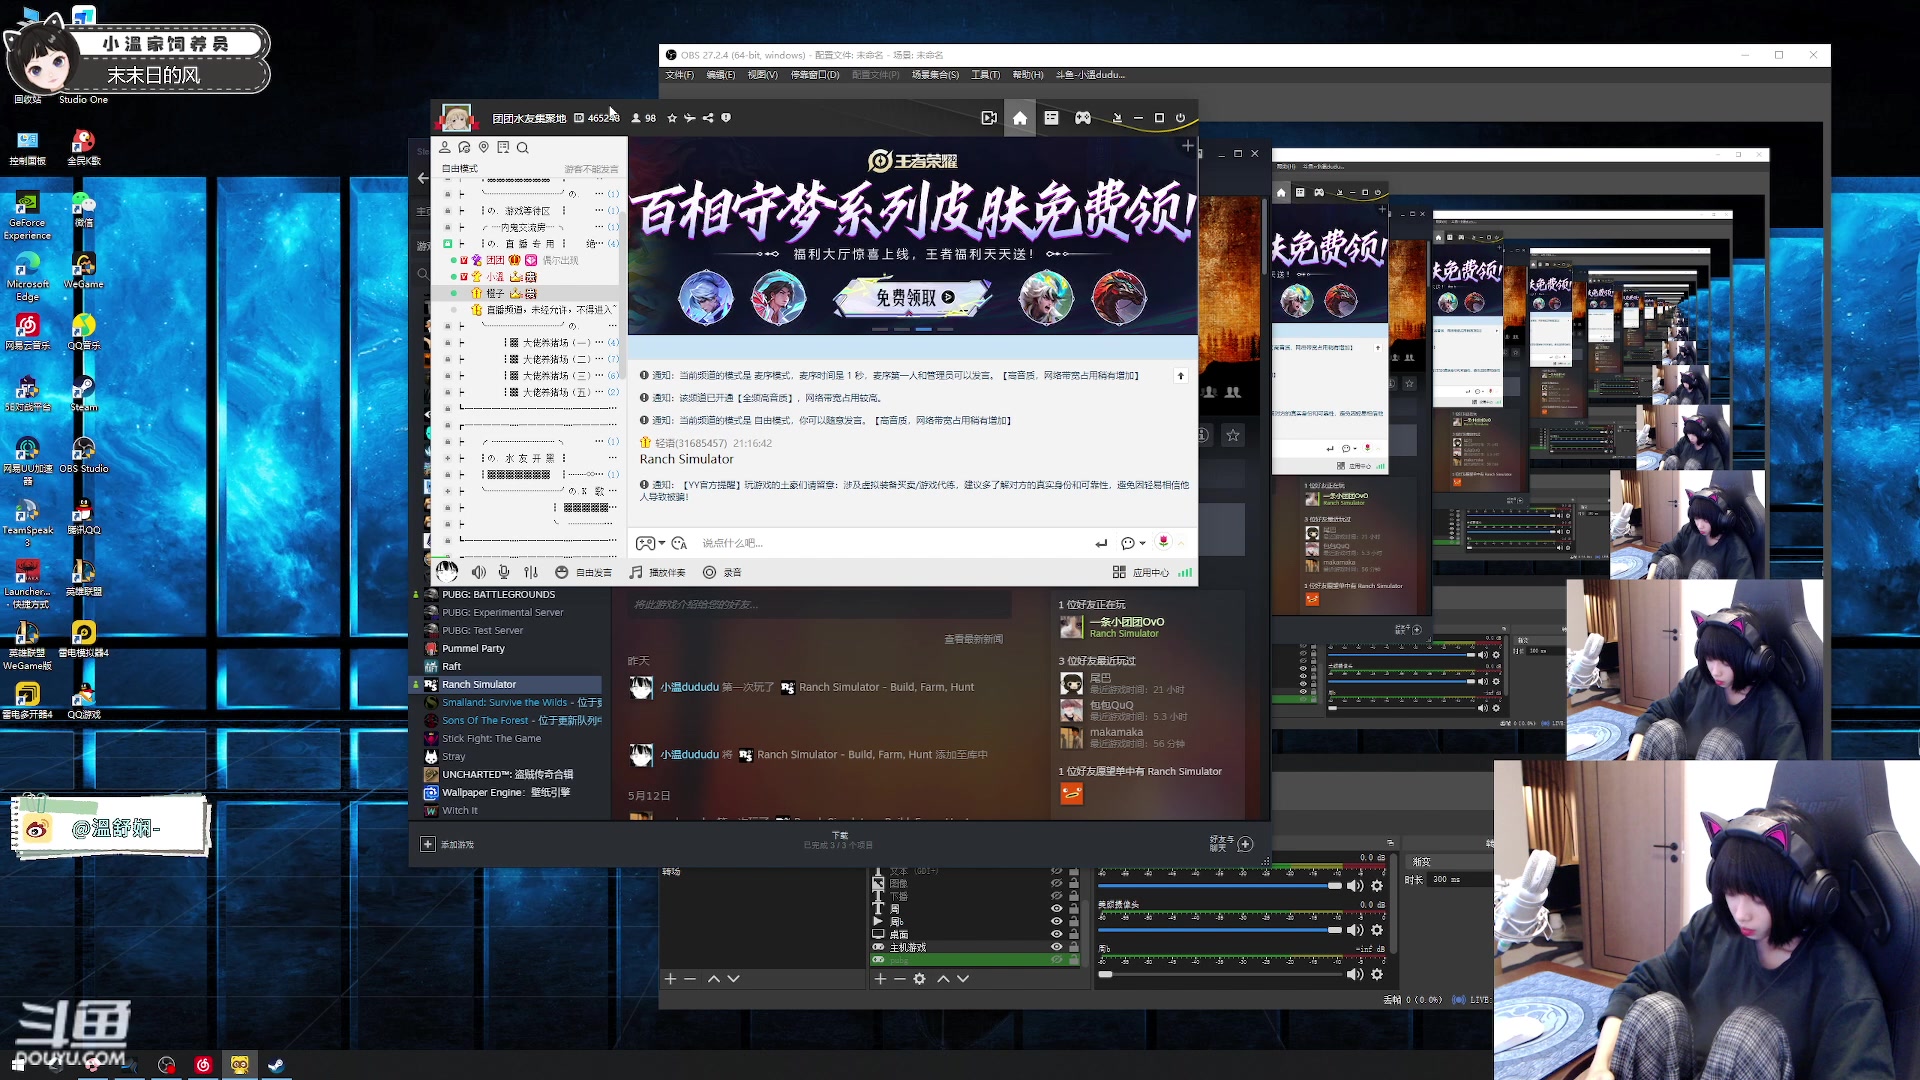Mute 周b audio in OBS mixer
Viewport: 1920px width, 1080px height.
[x=1355, y=974]
